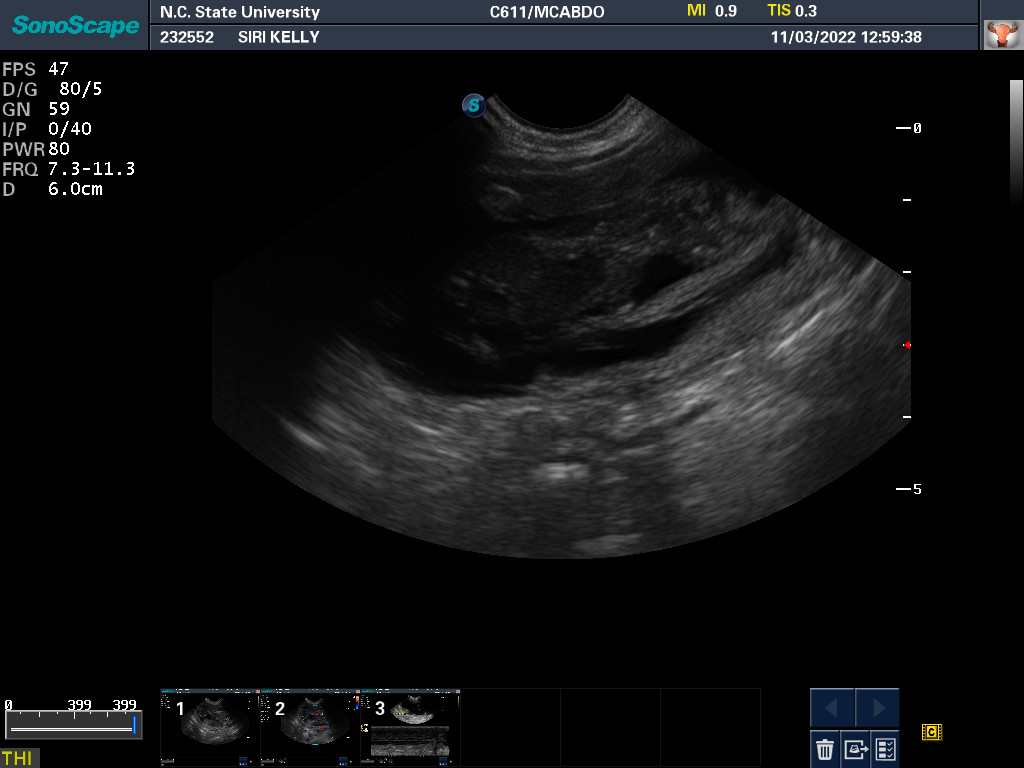Image resolution: width=1024 pixels, height=768 pixels.
Task: Go to previous thumbnail page arrow
Action: click(832, 708)
